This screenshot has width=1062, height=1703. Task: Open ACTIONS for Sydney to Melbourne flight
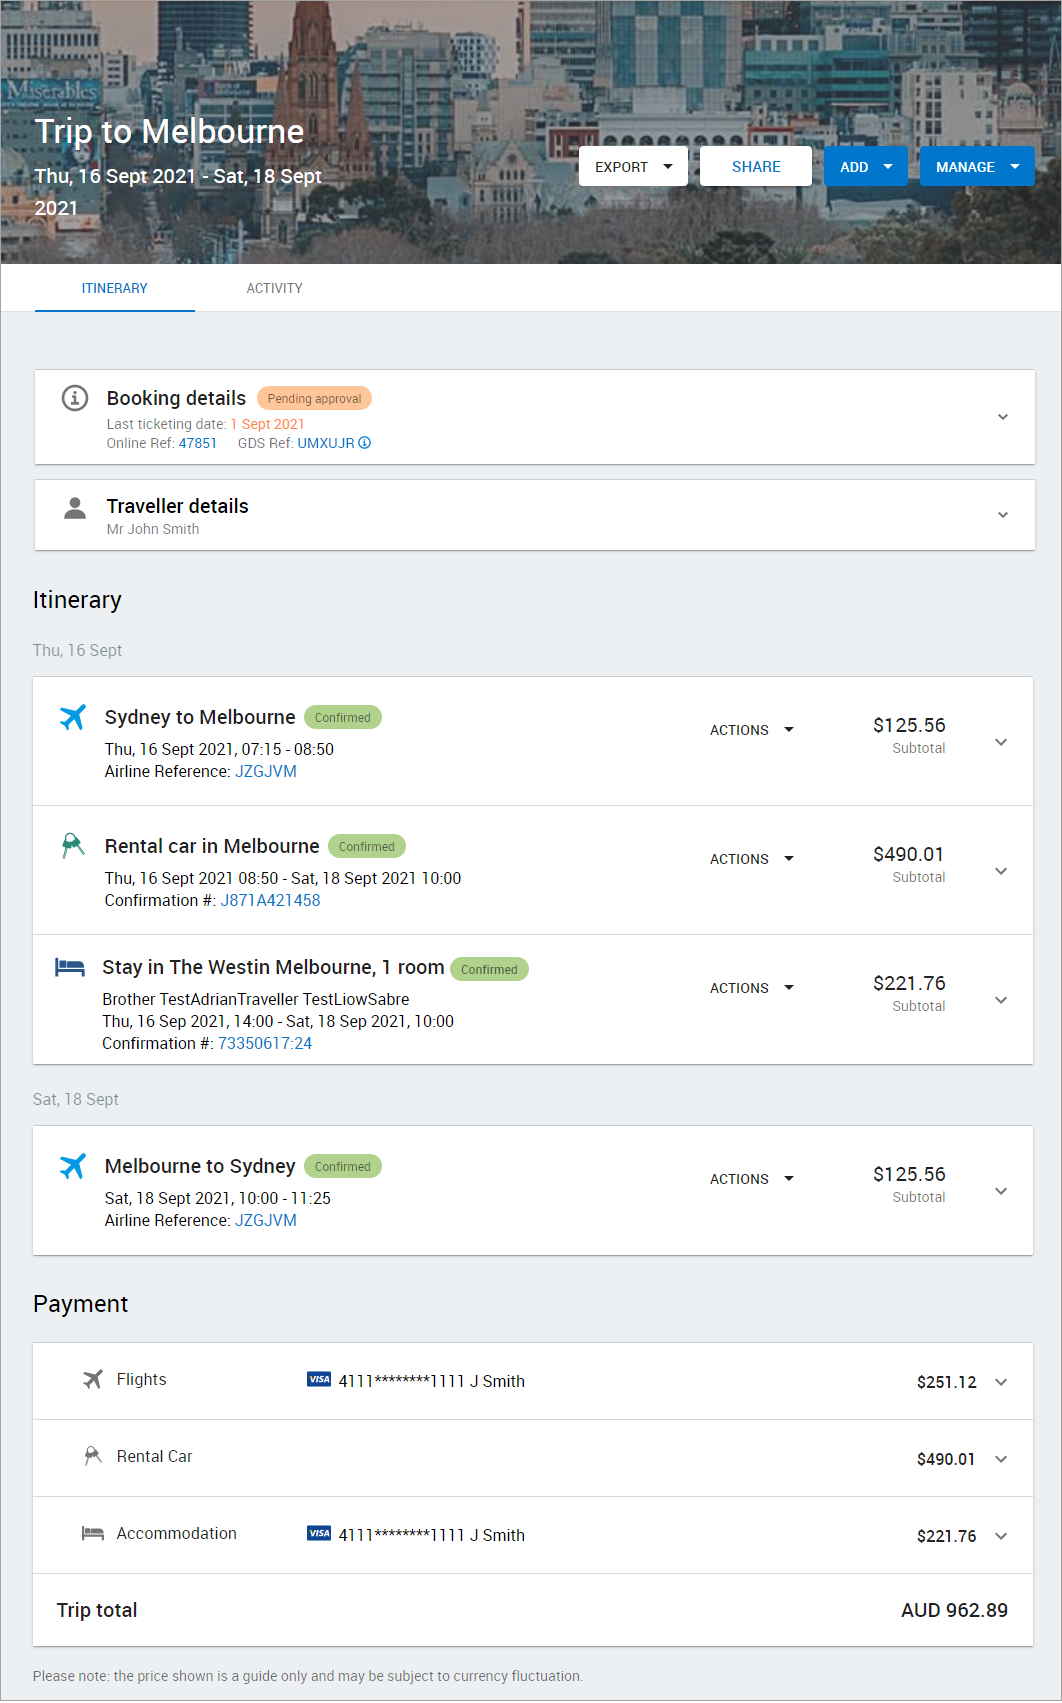[752, 730]
